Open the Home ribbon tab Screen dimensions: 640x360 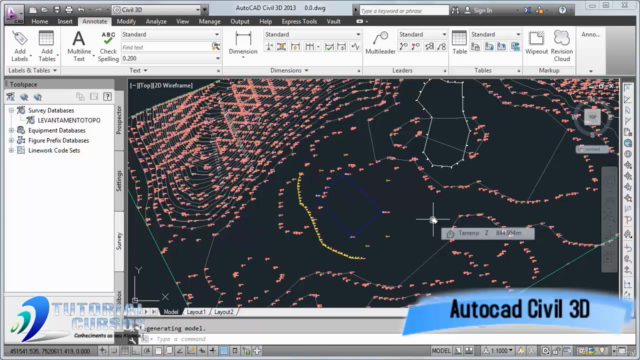40,21
